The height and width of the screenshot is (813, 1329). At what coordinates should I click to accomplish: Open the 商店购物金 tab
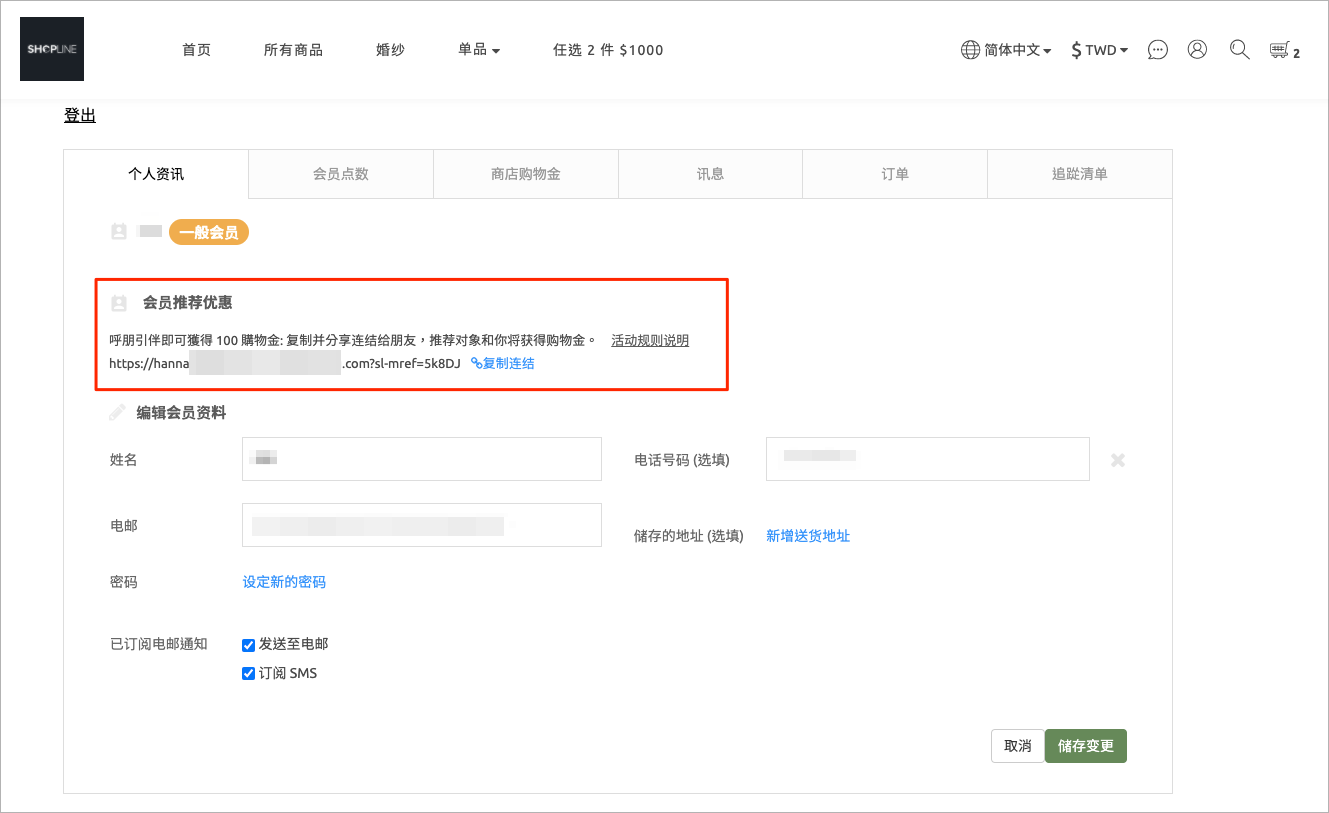point(526,174)
